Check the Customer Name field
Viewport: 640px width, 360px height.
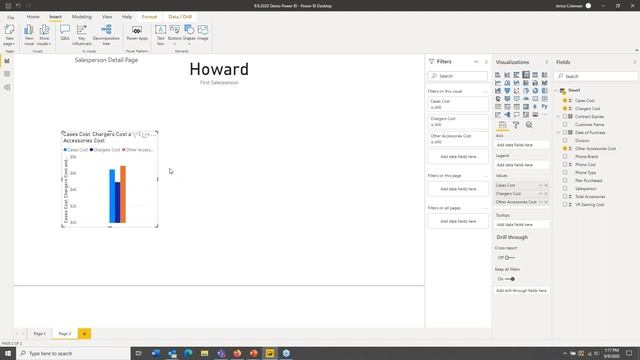[x=565, y=124]
